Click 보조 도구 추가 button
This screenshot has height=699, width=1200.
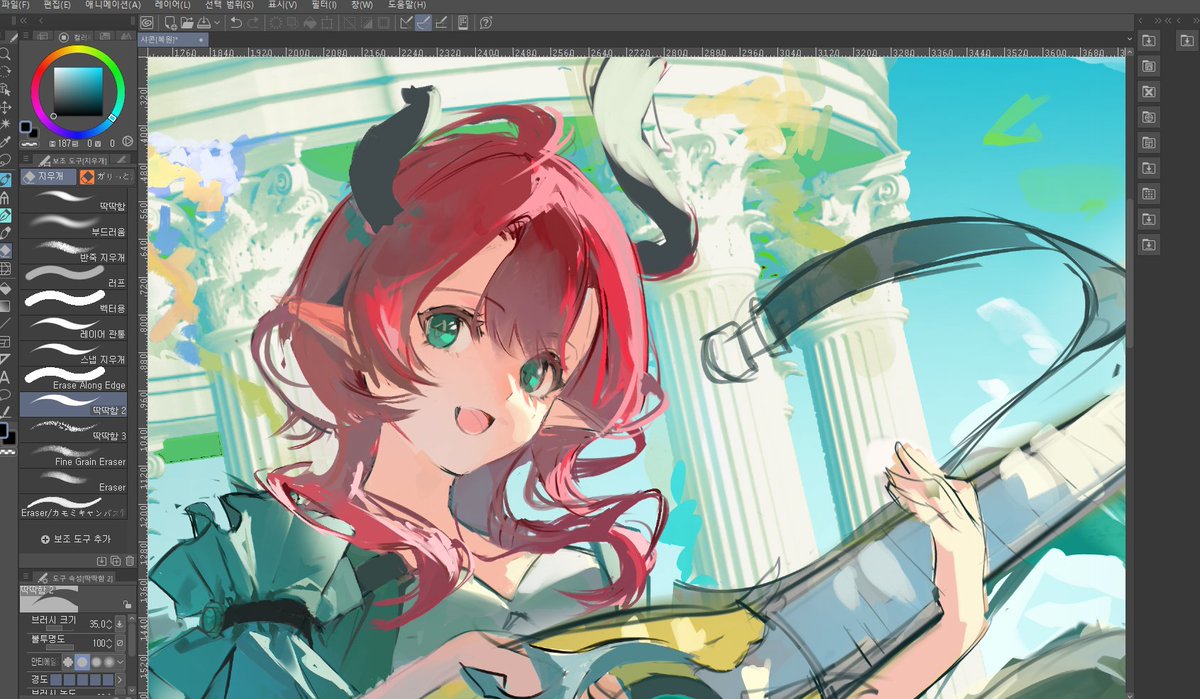(x=75, y=539)
